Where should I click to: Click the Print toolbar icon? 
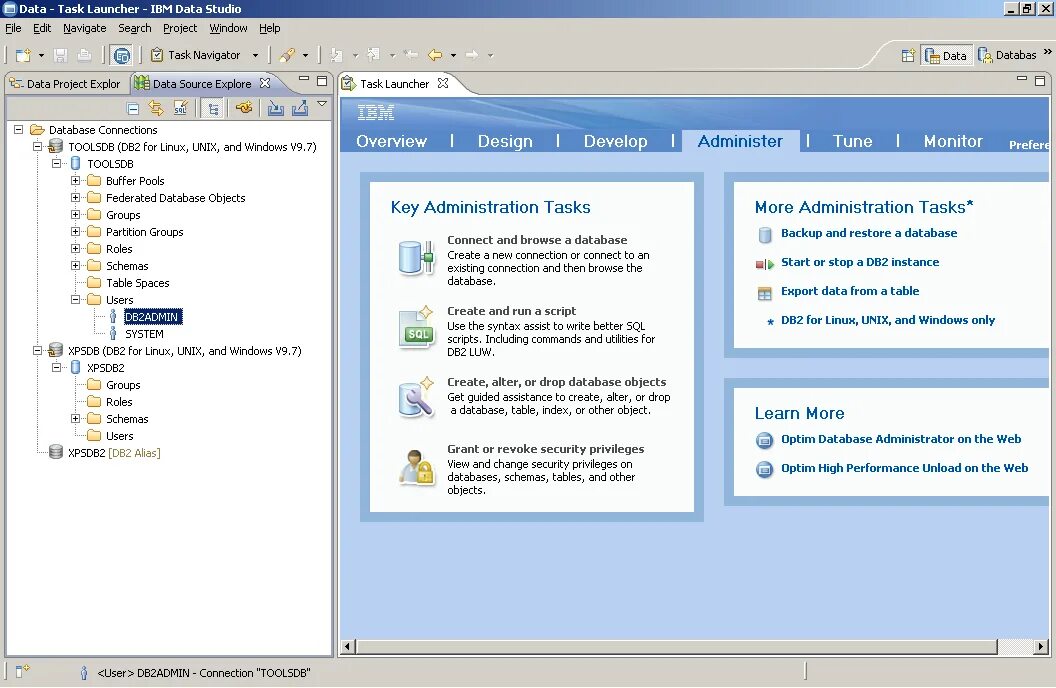(x=84, y=55)
